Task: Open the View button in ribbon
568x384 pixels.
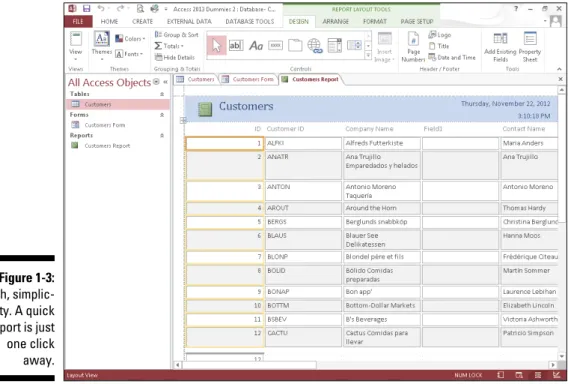Action: (x=76, y=46)
